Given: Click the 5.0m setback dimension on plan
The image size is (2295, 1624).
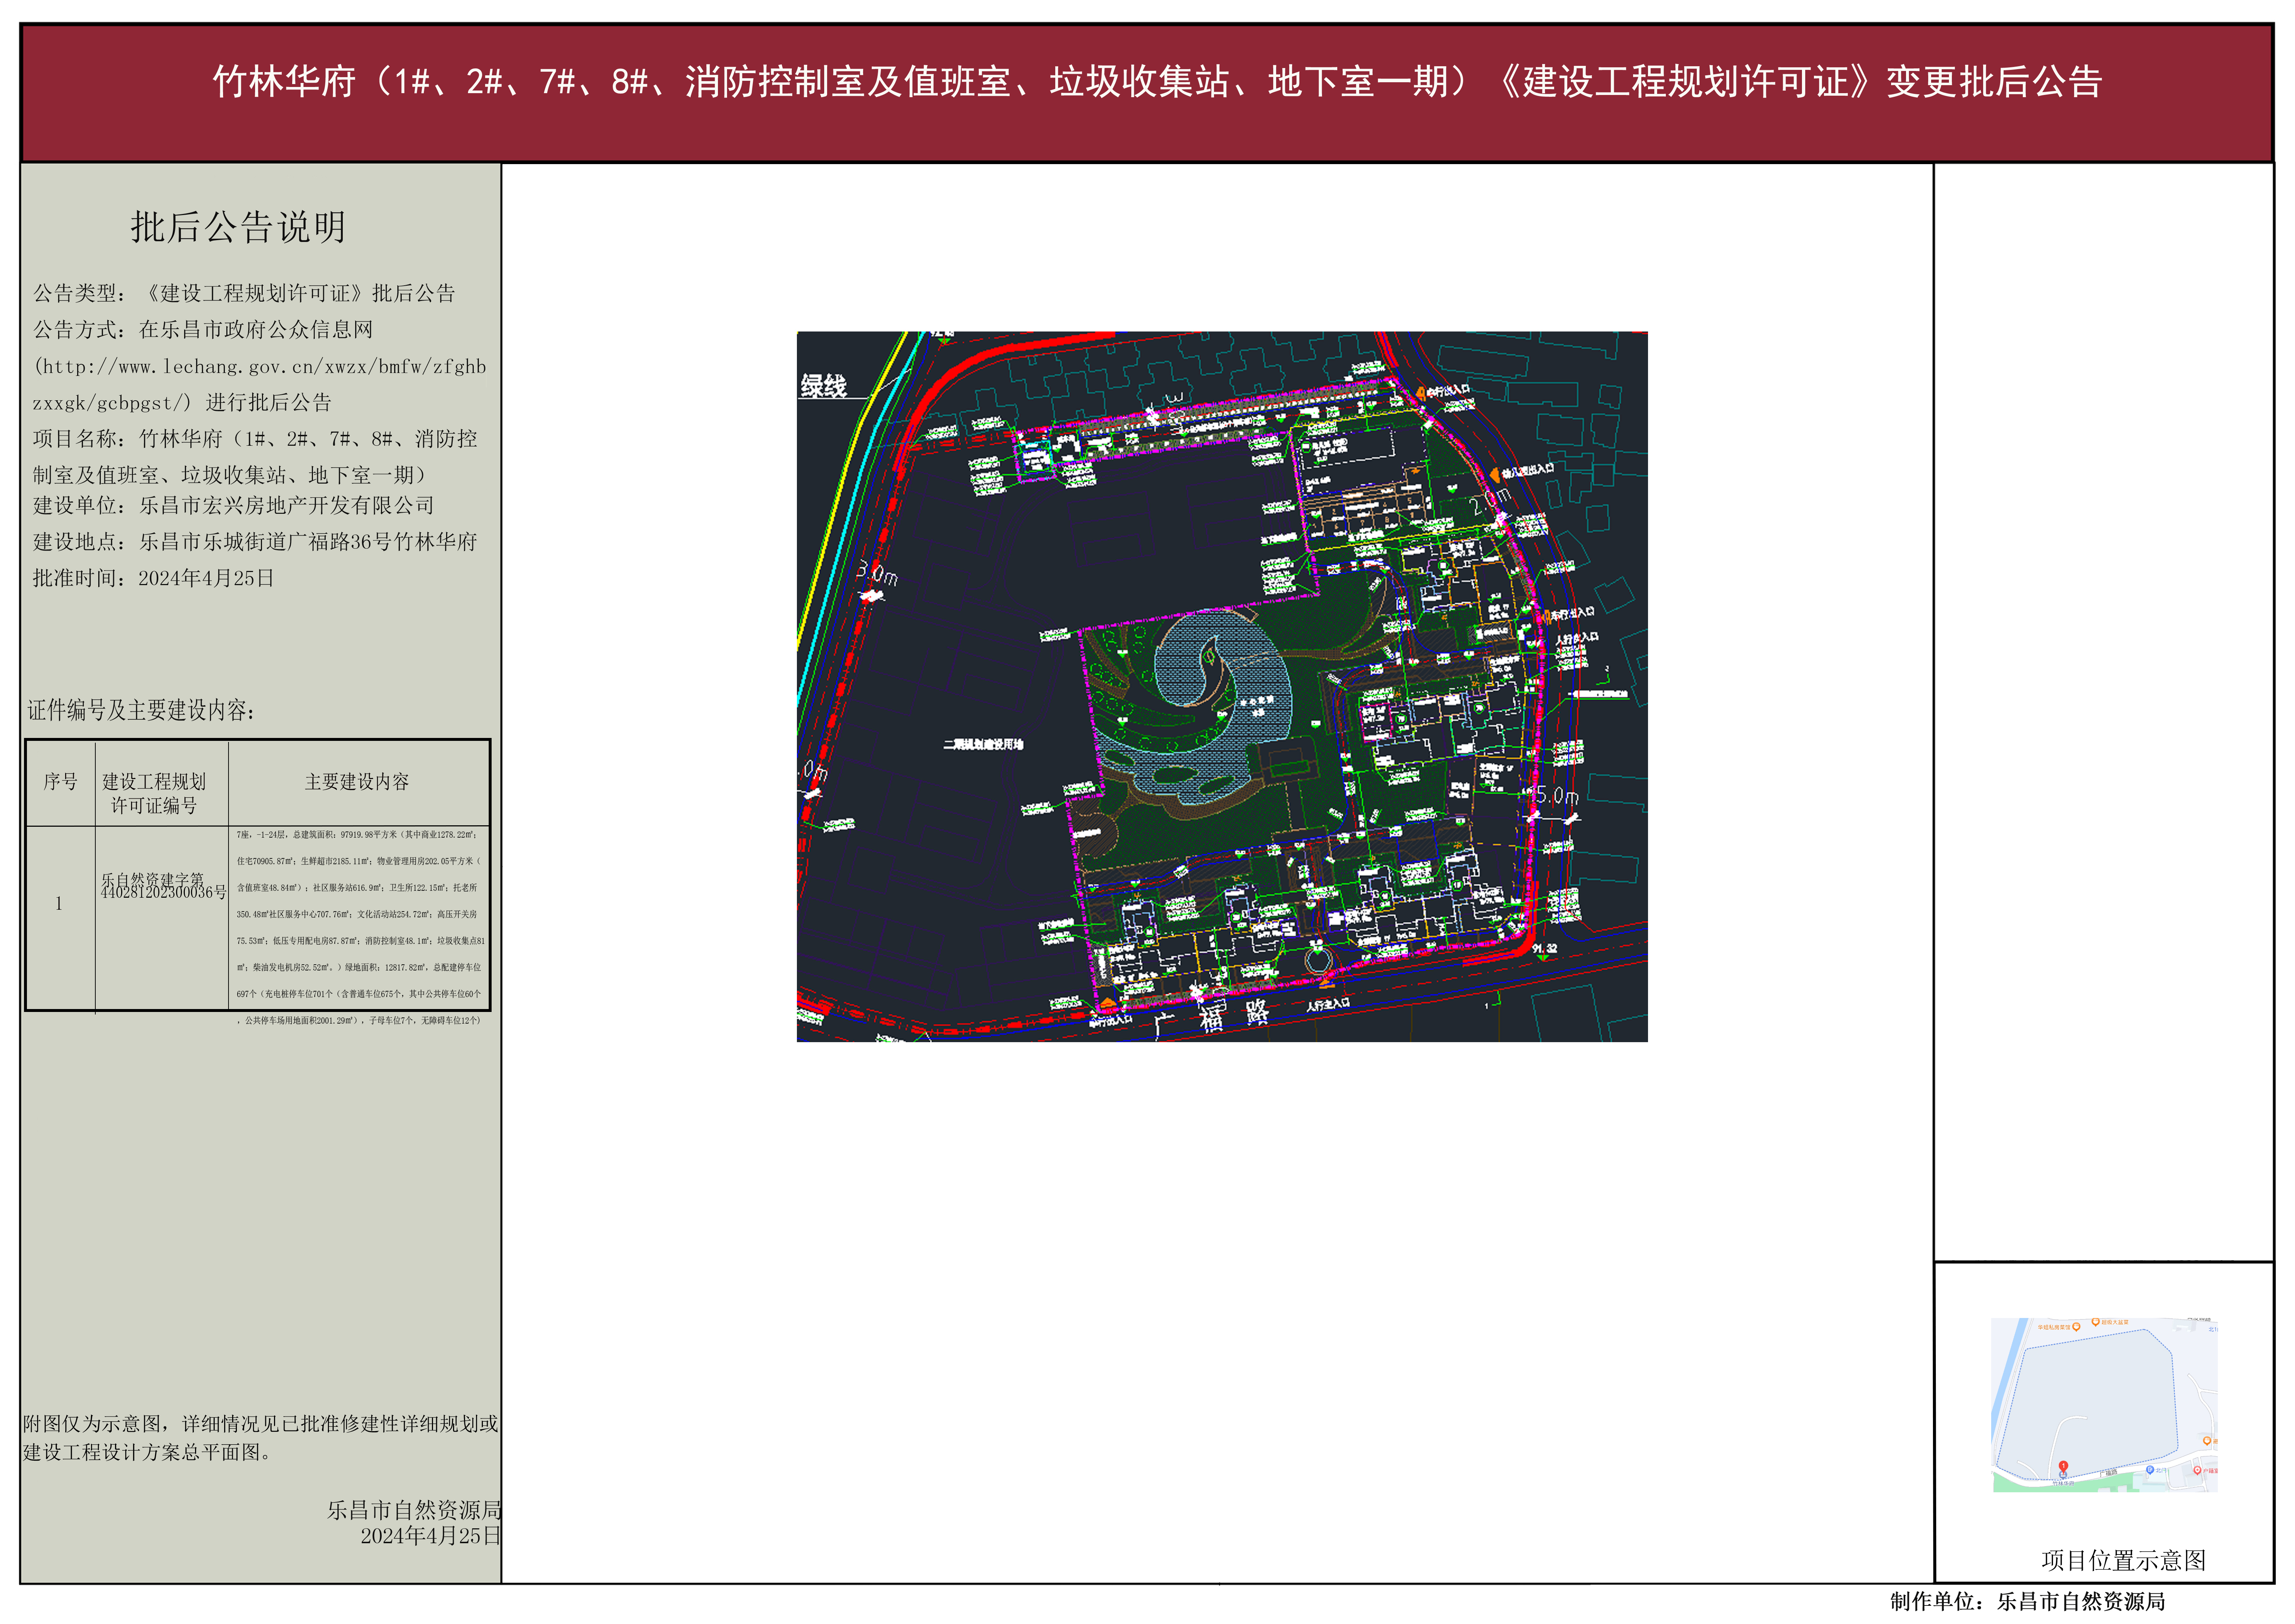Looking at the screenshot, I should (x=1557, y=796).
